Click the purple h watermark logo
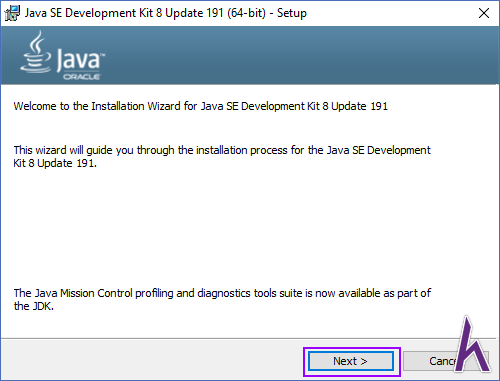 pos(471,344)
